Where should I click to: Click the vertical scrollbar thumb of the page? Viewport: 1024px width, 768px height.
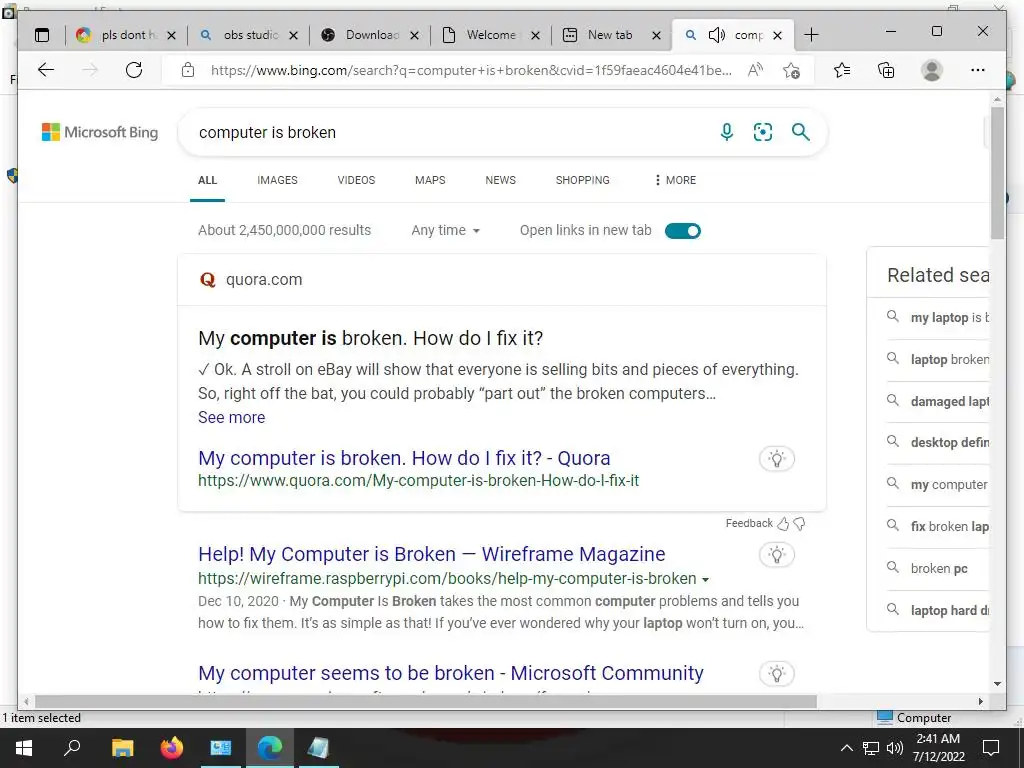tap(997, 173)
